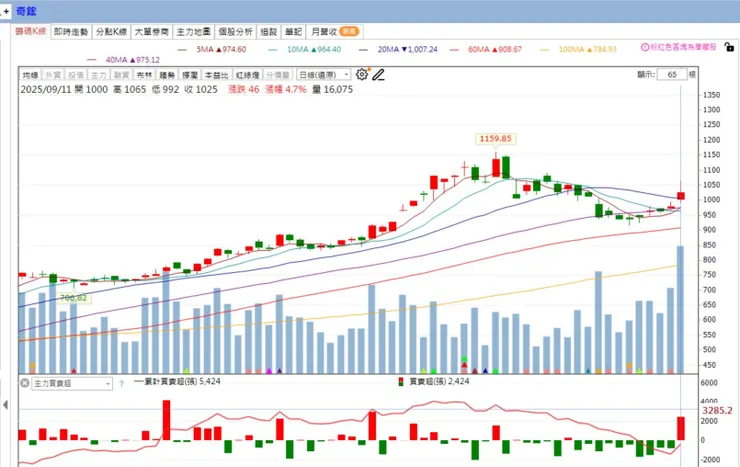
Task: Click the 5MA legend value 974.60
Action: click(x=231, y=49)
